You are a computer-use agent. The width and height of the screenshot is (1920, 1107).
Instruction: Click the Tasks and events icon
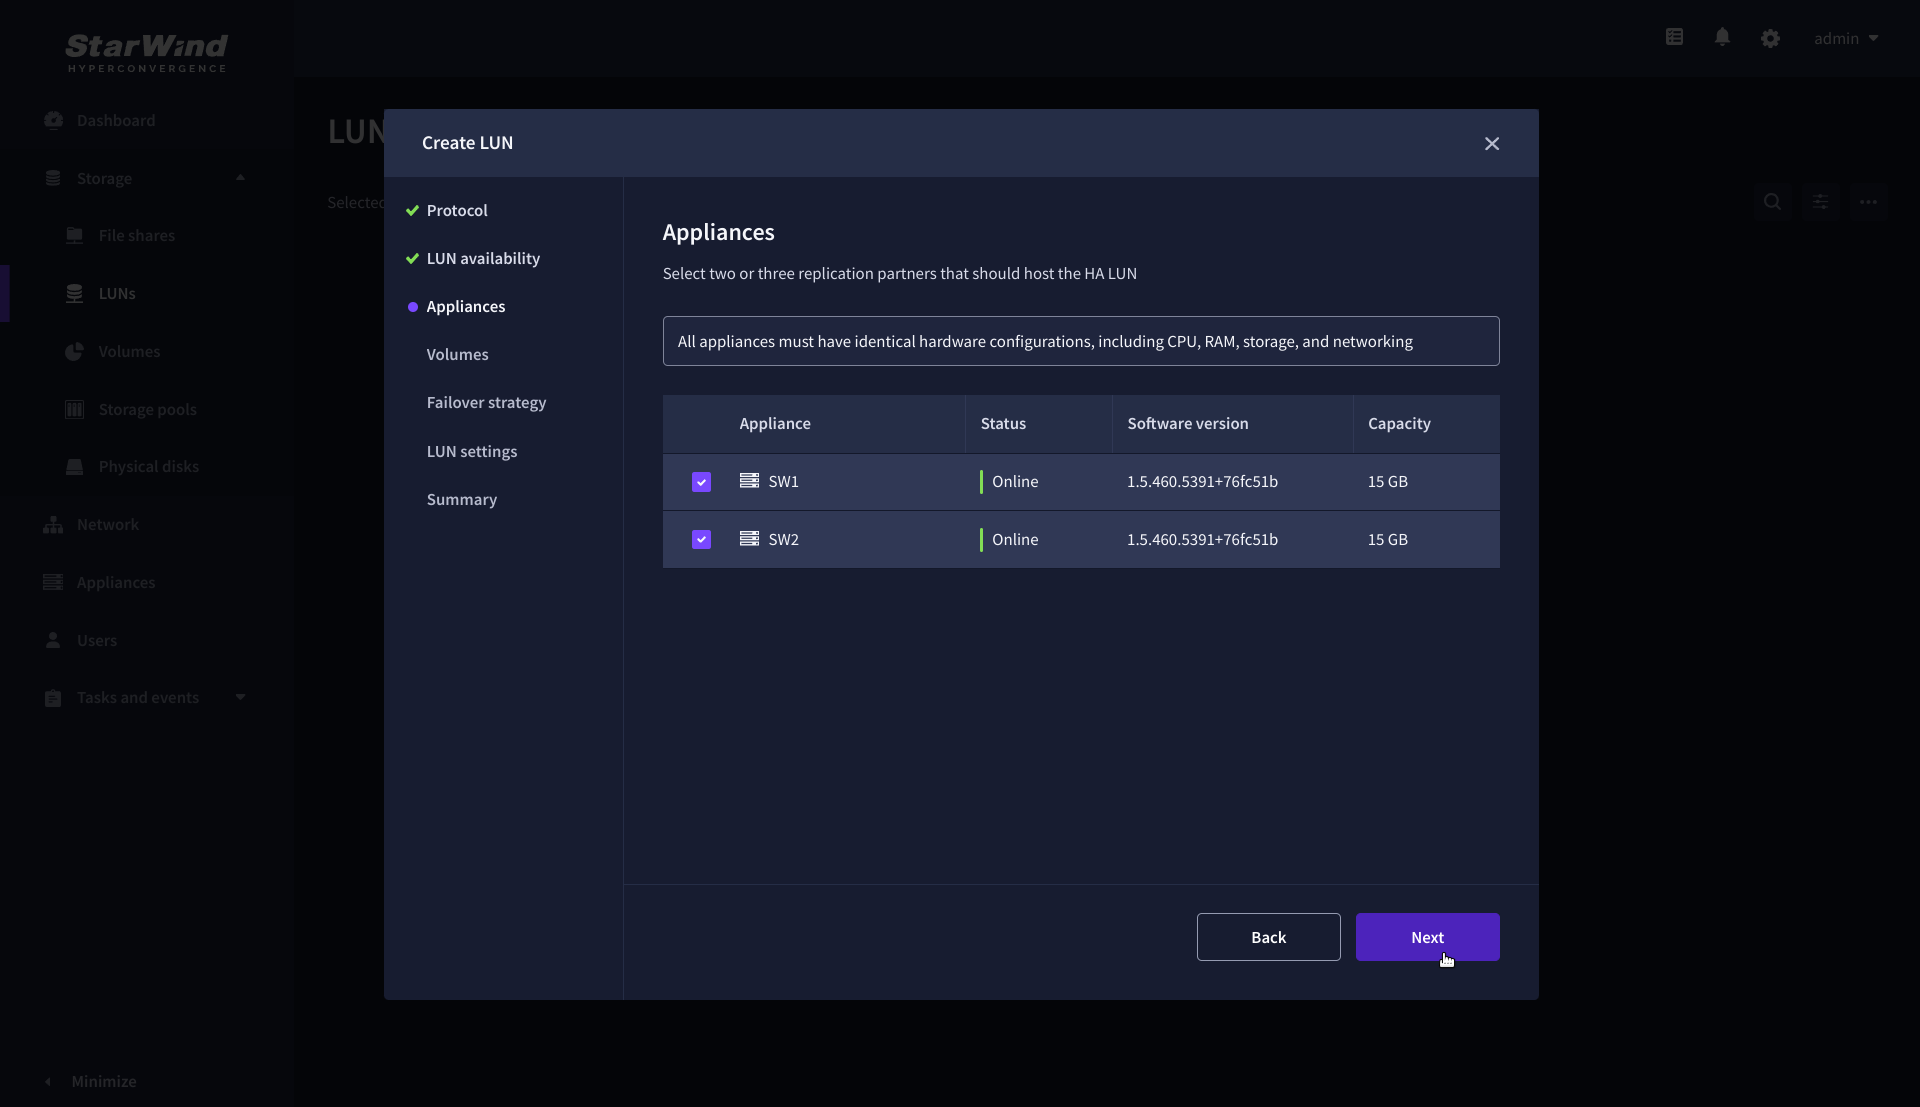(53, 698)
